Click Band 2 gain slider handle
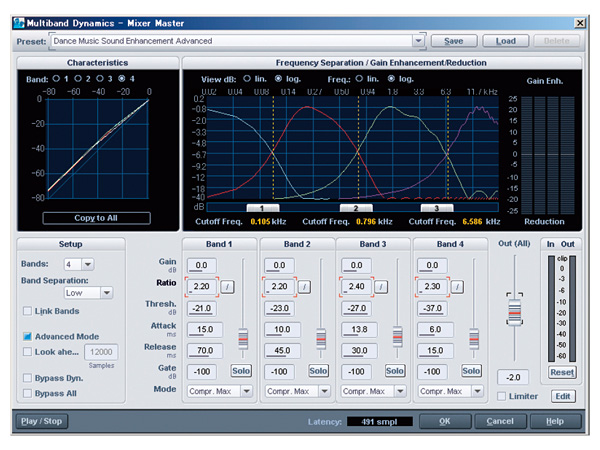 (x=321, y=339)
